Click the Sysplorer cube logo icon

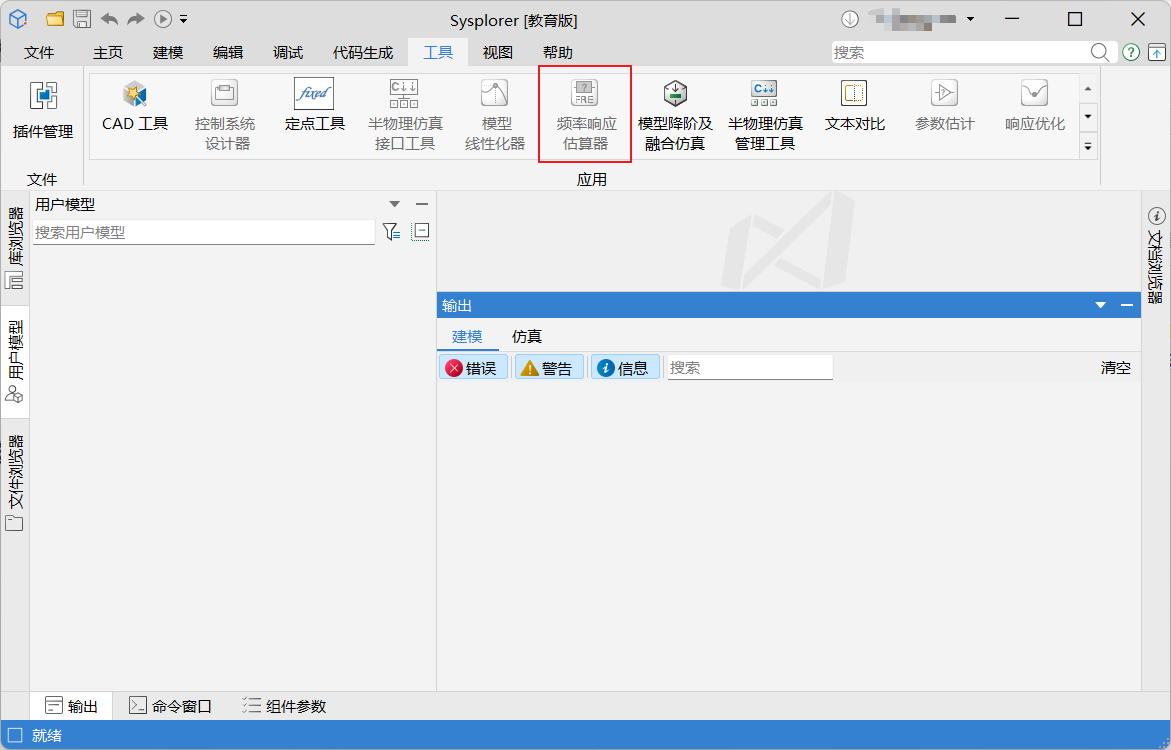[18, 19]
